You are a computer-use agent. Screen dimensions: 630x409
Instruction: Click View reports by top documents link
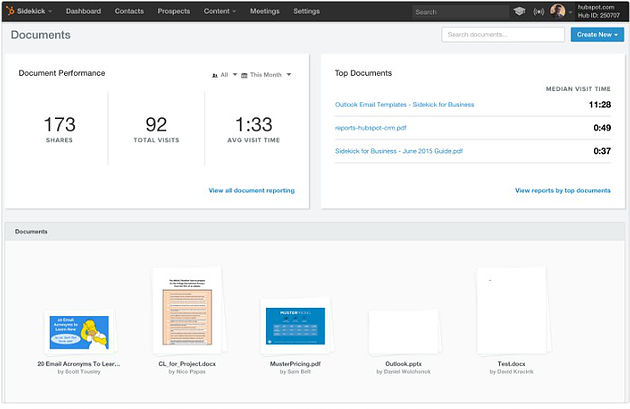(562, 190)
